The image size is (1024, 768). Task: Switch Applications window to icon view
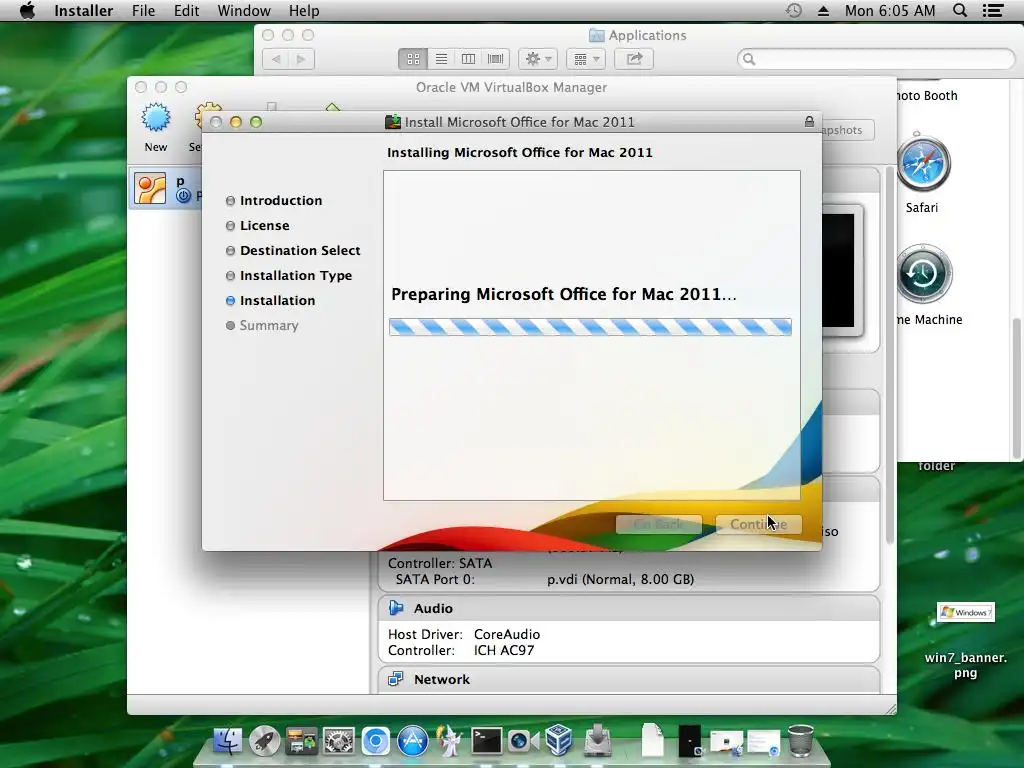pos(413,59)
